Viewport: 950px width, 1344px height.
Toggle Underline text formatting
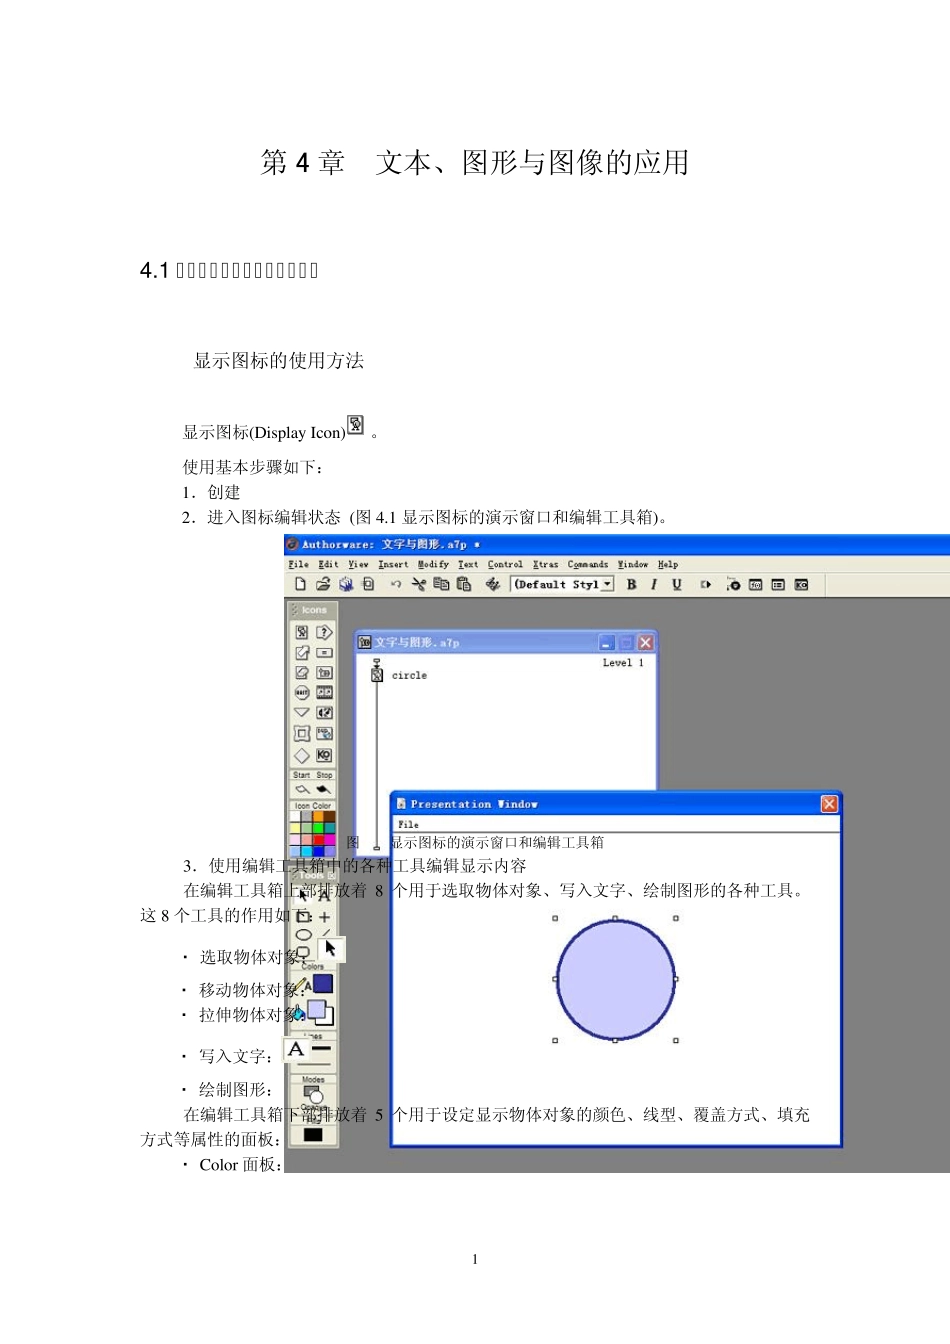677,584
